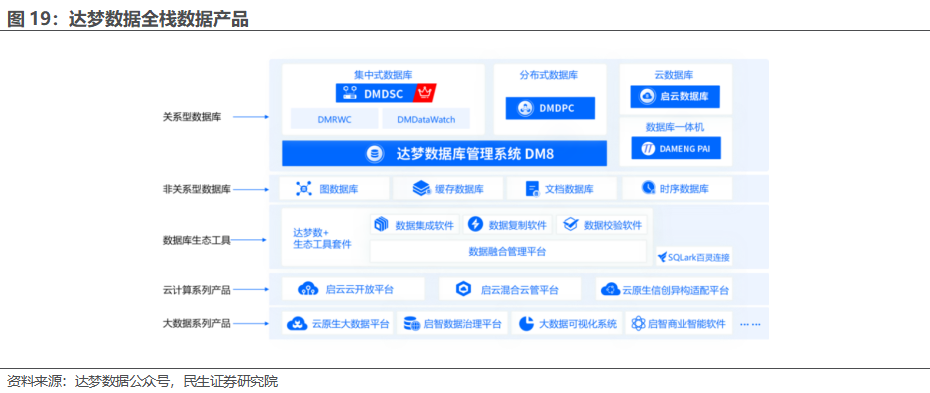Click the 启智数据治理平台 label text
The height and width of the screenshot is (393, 930).
[463, 324]
